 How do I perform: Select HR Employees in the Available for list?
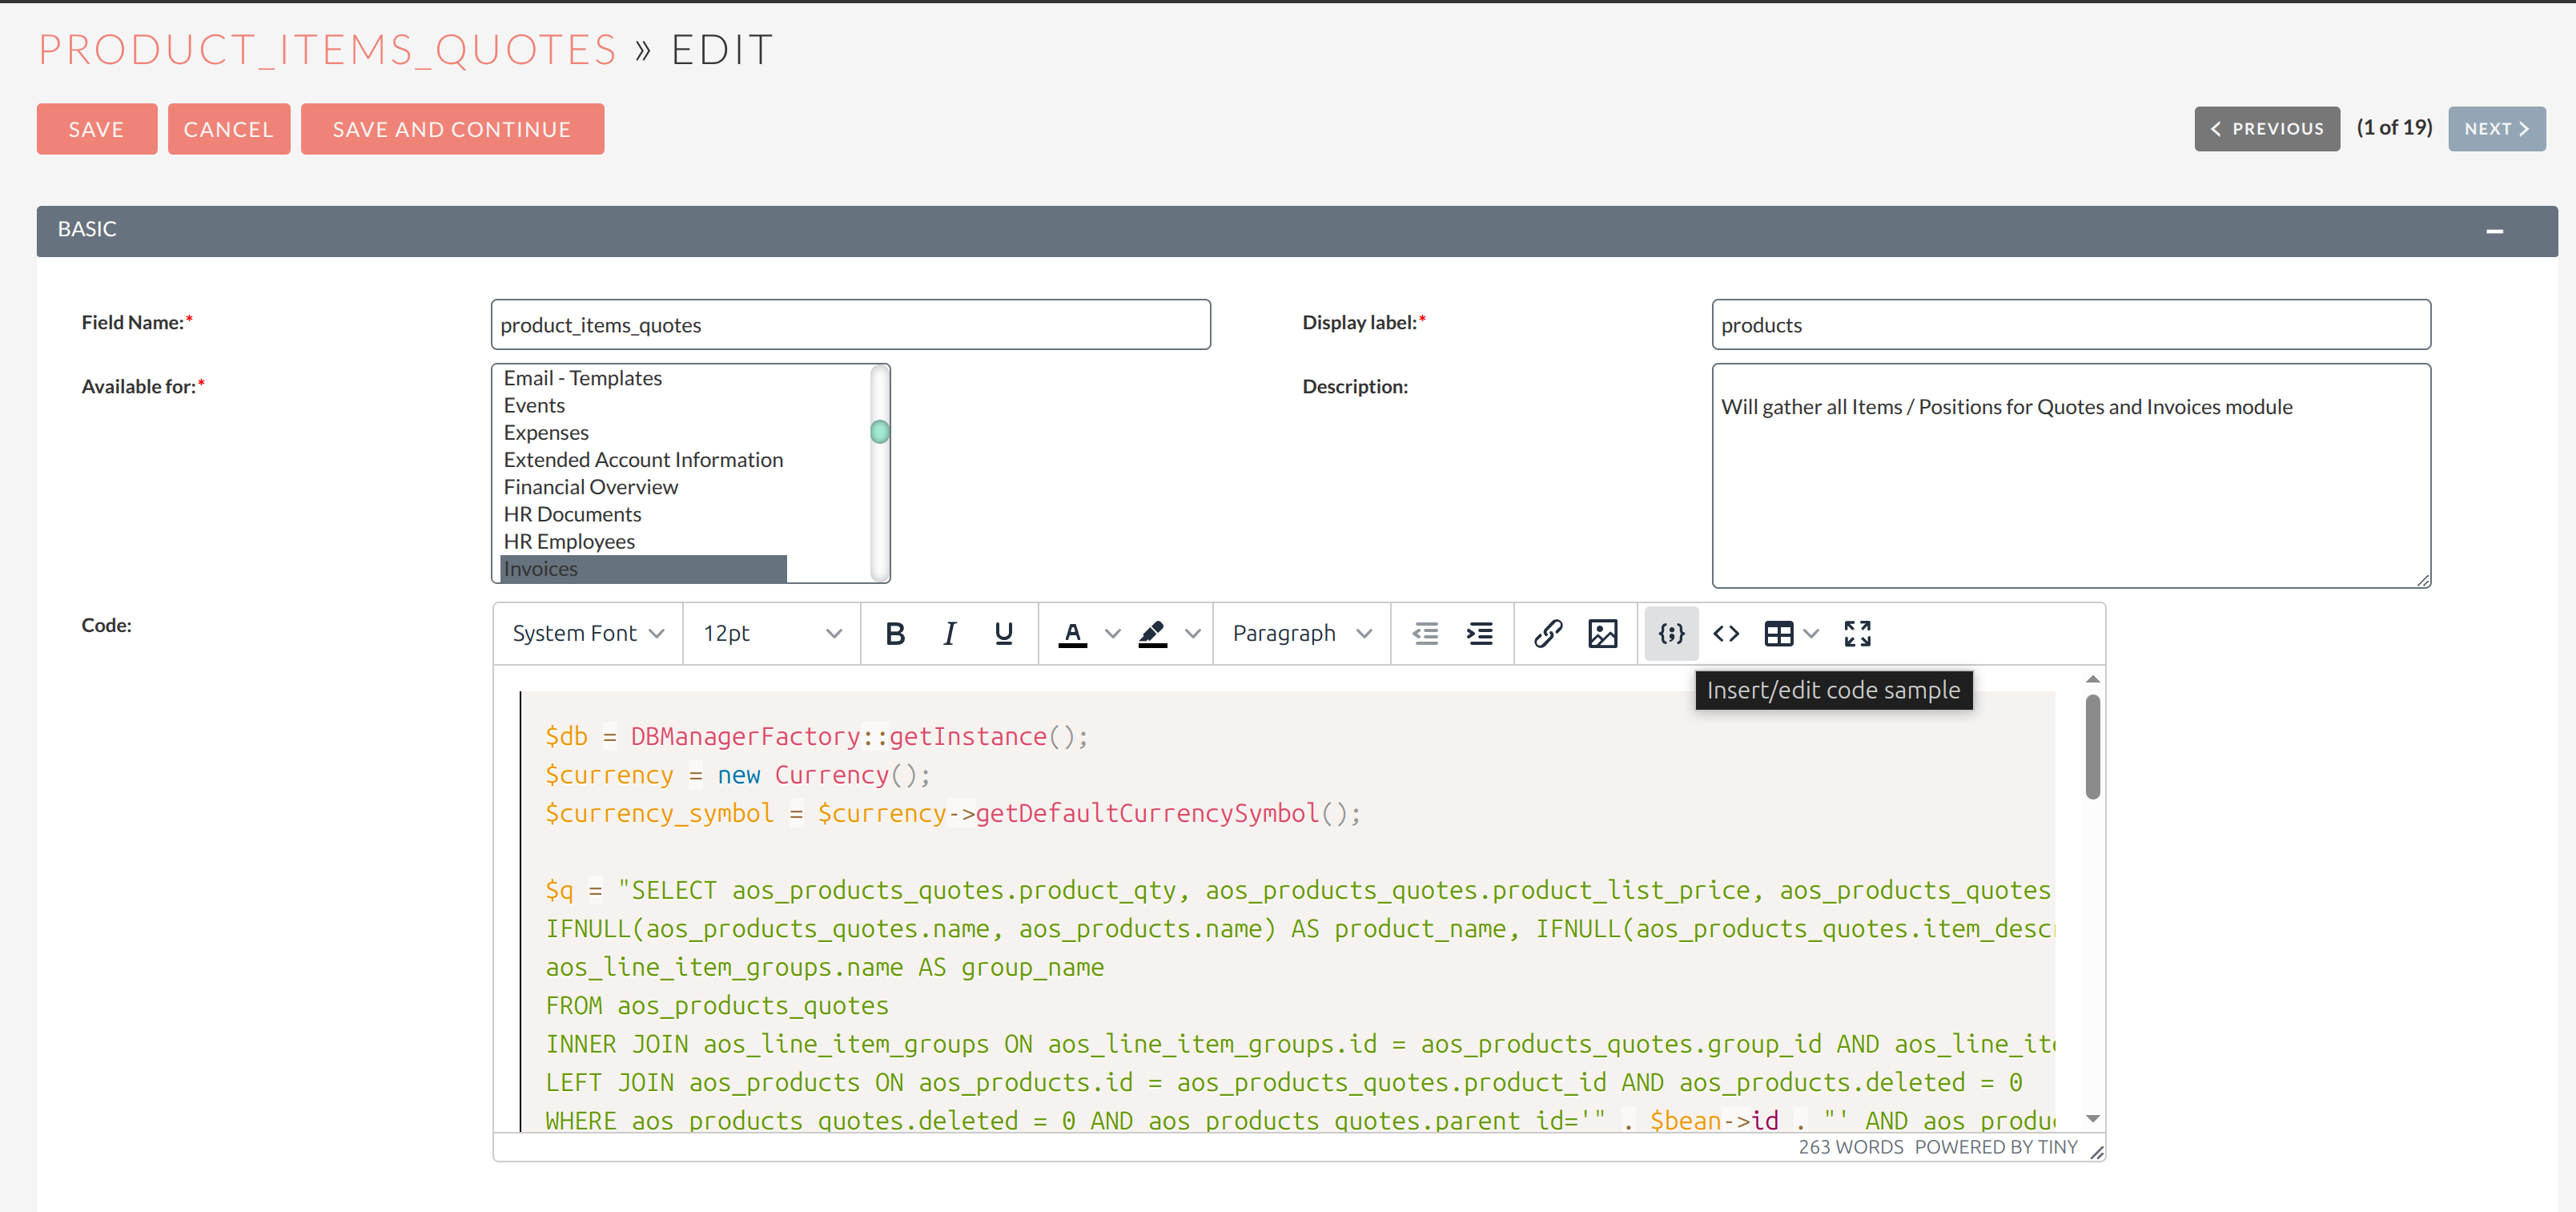(x=568, y=541)
